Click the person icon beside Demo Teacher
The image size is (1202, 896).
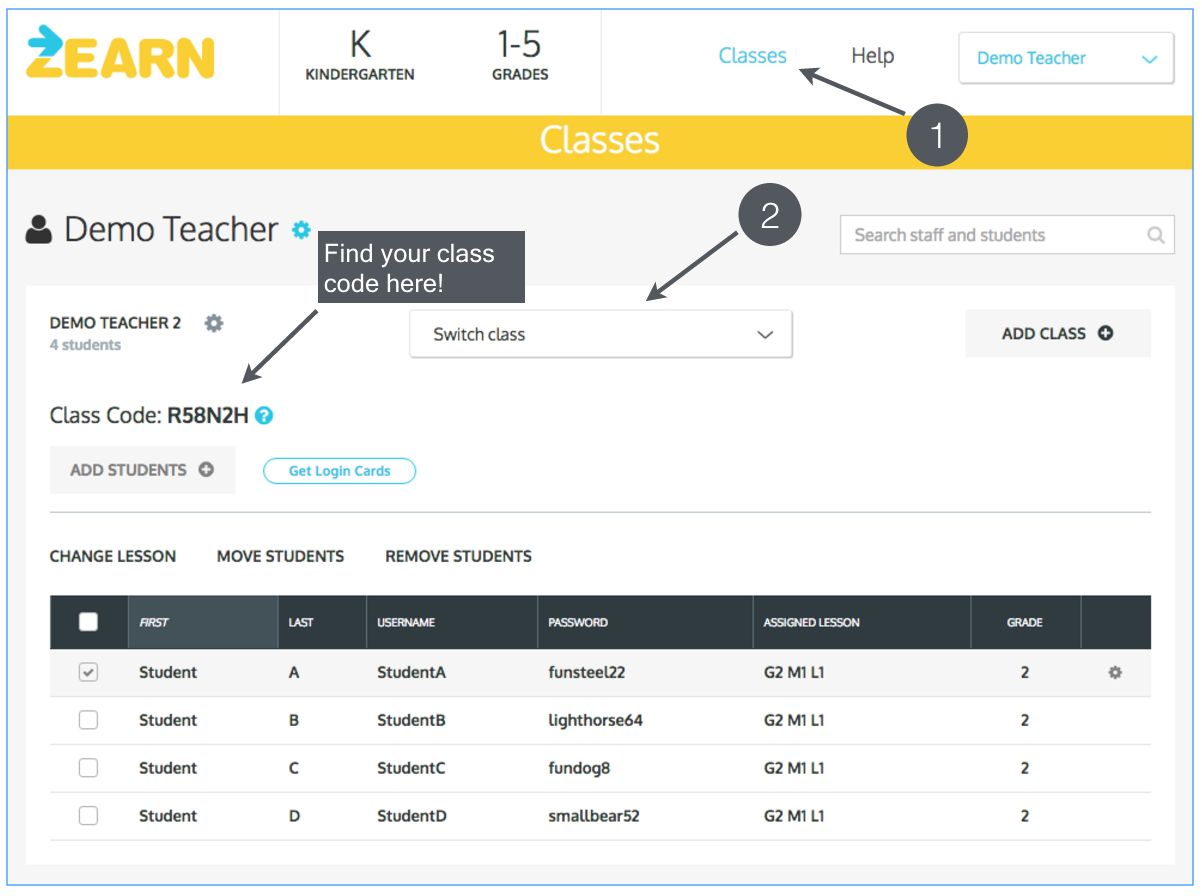[x=37, y=228]
